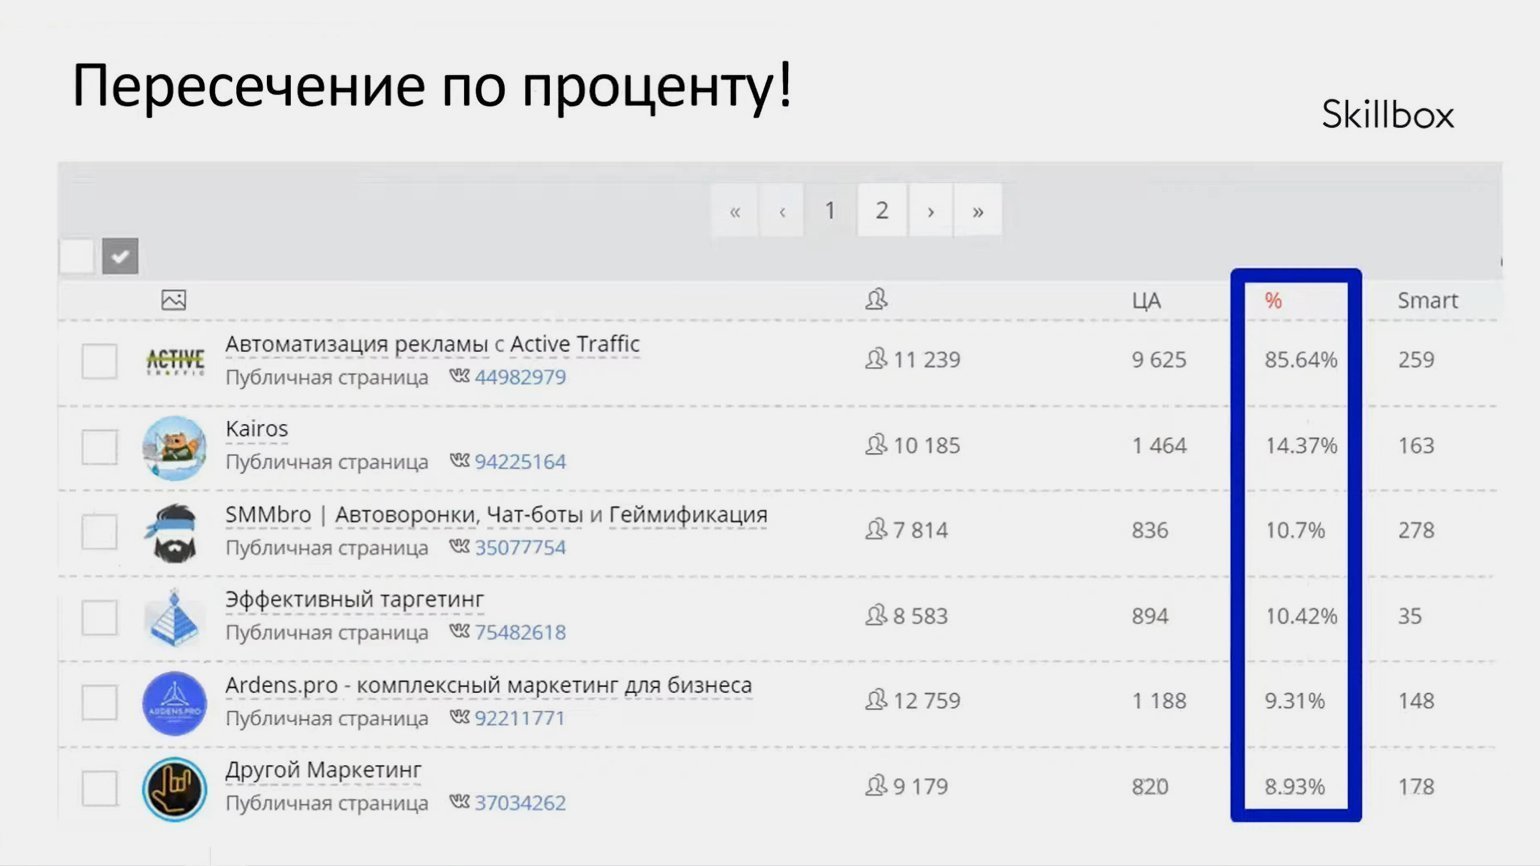1540x866 pixels.
Task: Select page 2 in pagination
Action: pos(882,211)
